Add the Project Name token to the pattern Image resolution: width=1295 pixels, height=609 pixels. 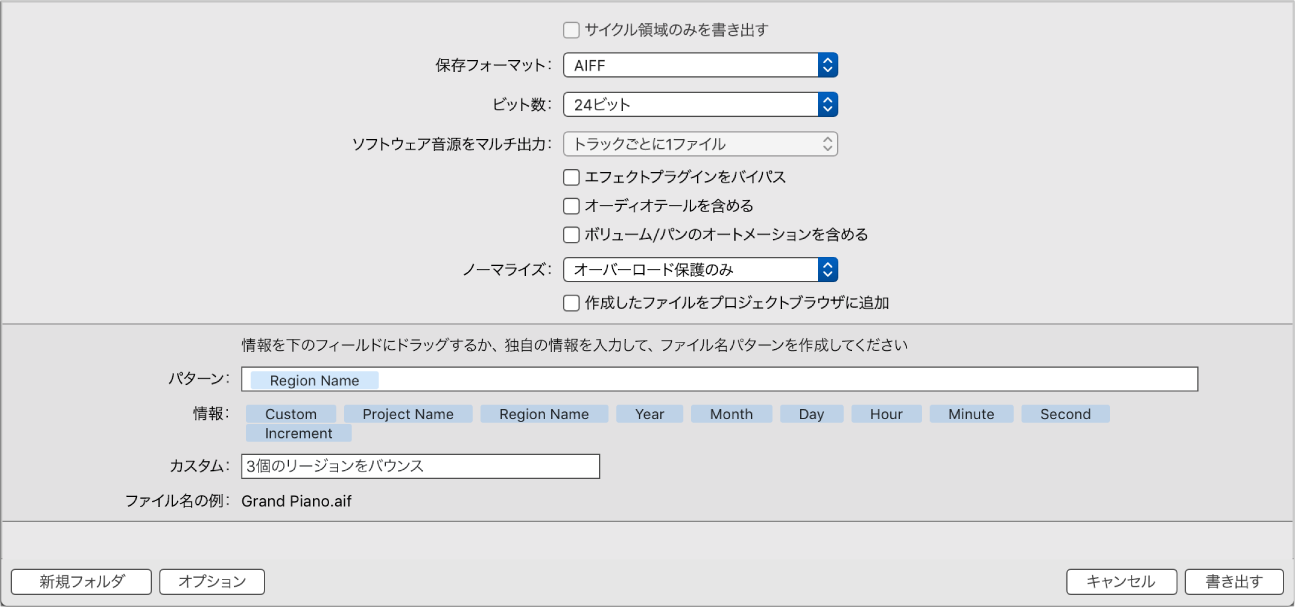408,413
